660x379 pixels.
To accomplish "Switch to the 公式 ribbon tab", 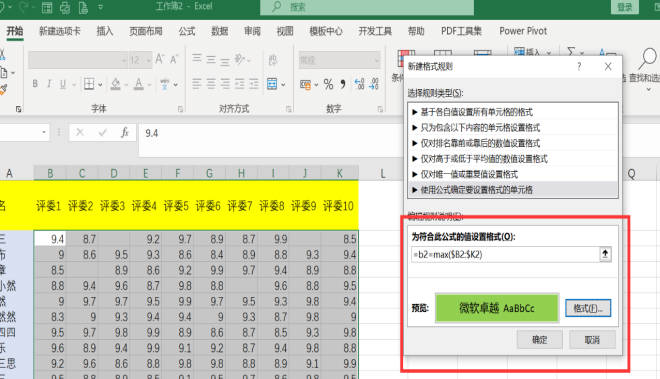I will coord(186,31).
